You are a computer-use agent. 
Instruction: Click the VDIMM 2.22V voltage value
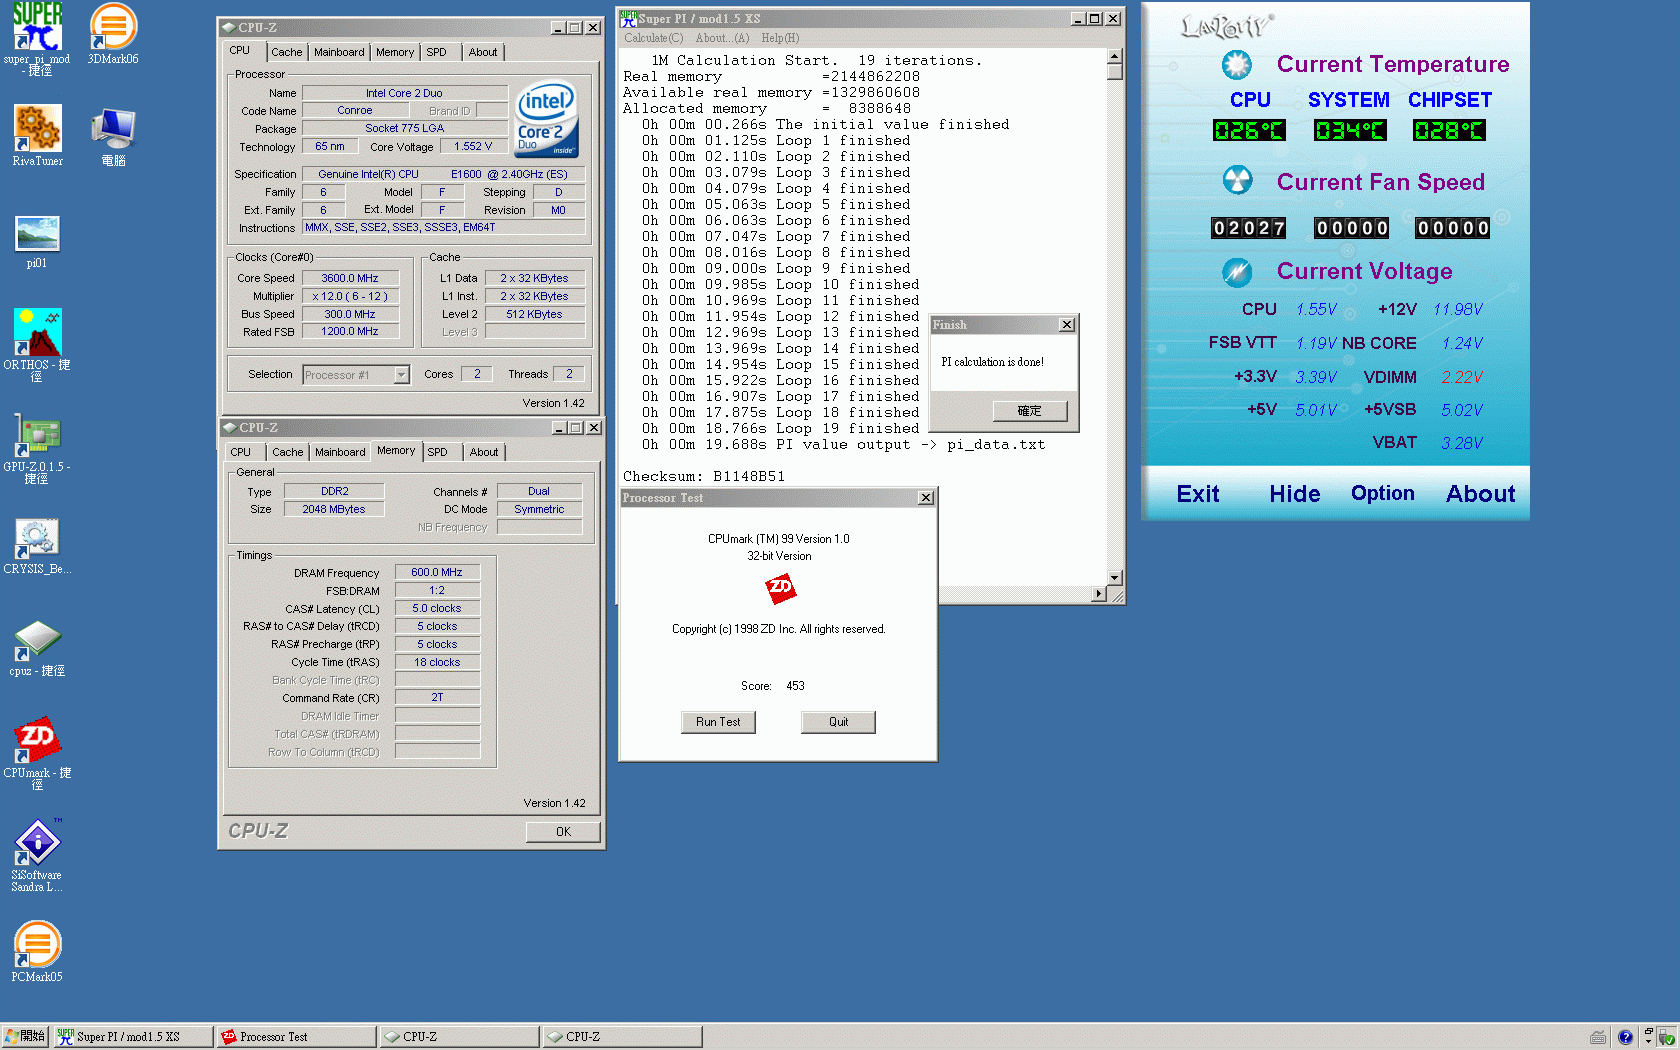tap(1461, 377)
